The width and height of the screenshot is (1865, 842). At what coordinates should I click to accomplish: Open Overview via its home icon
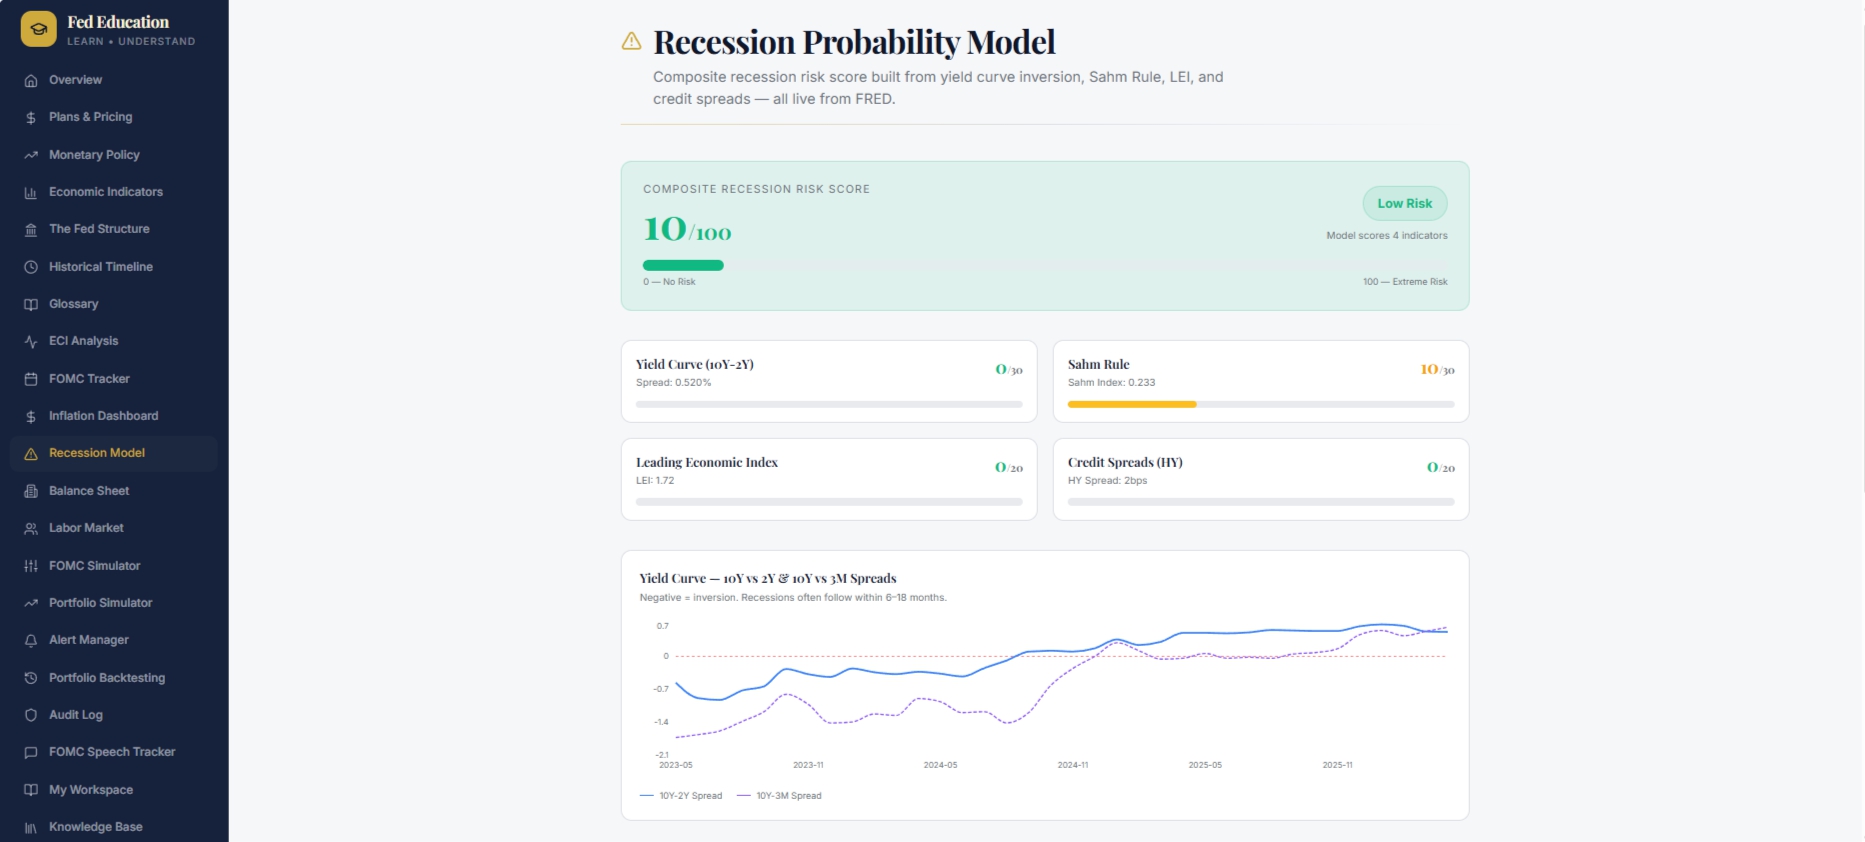pyautogui.click(x=31, y=80)
